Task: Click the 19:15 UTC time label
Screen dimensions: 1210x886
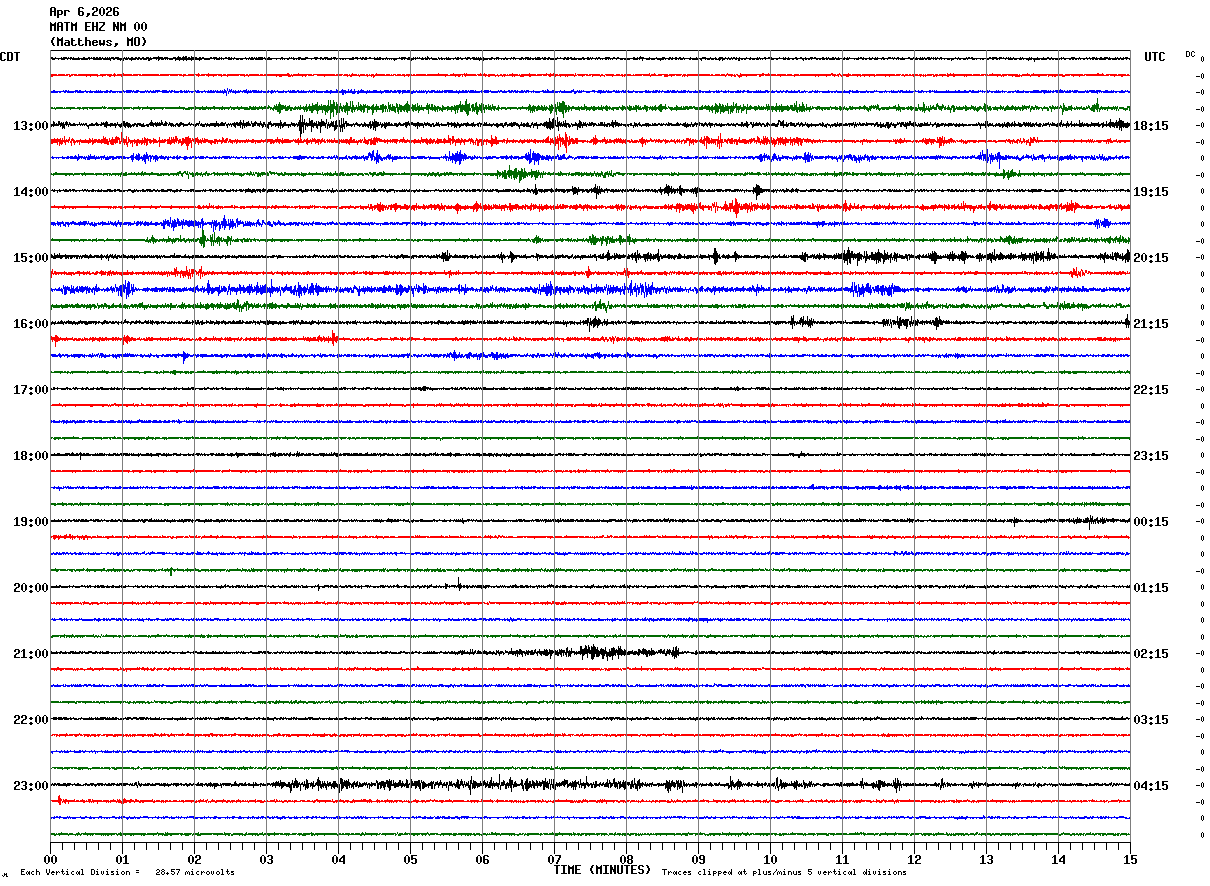Action: [x=1151, y=192]
